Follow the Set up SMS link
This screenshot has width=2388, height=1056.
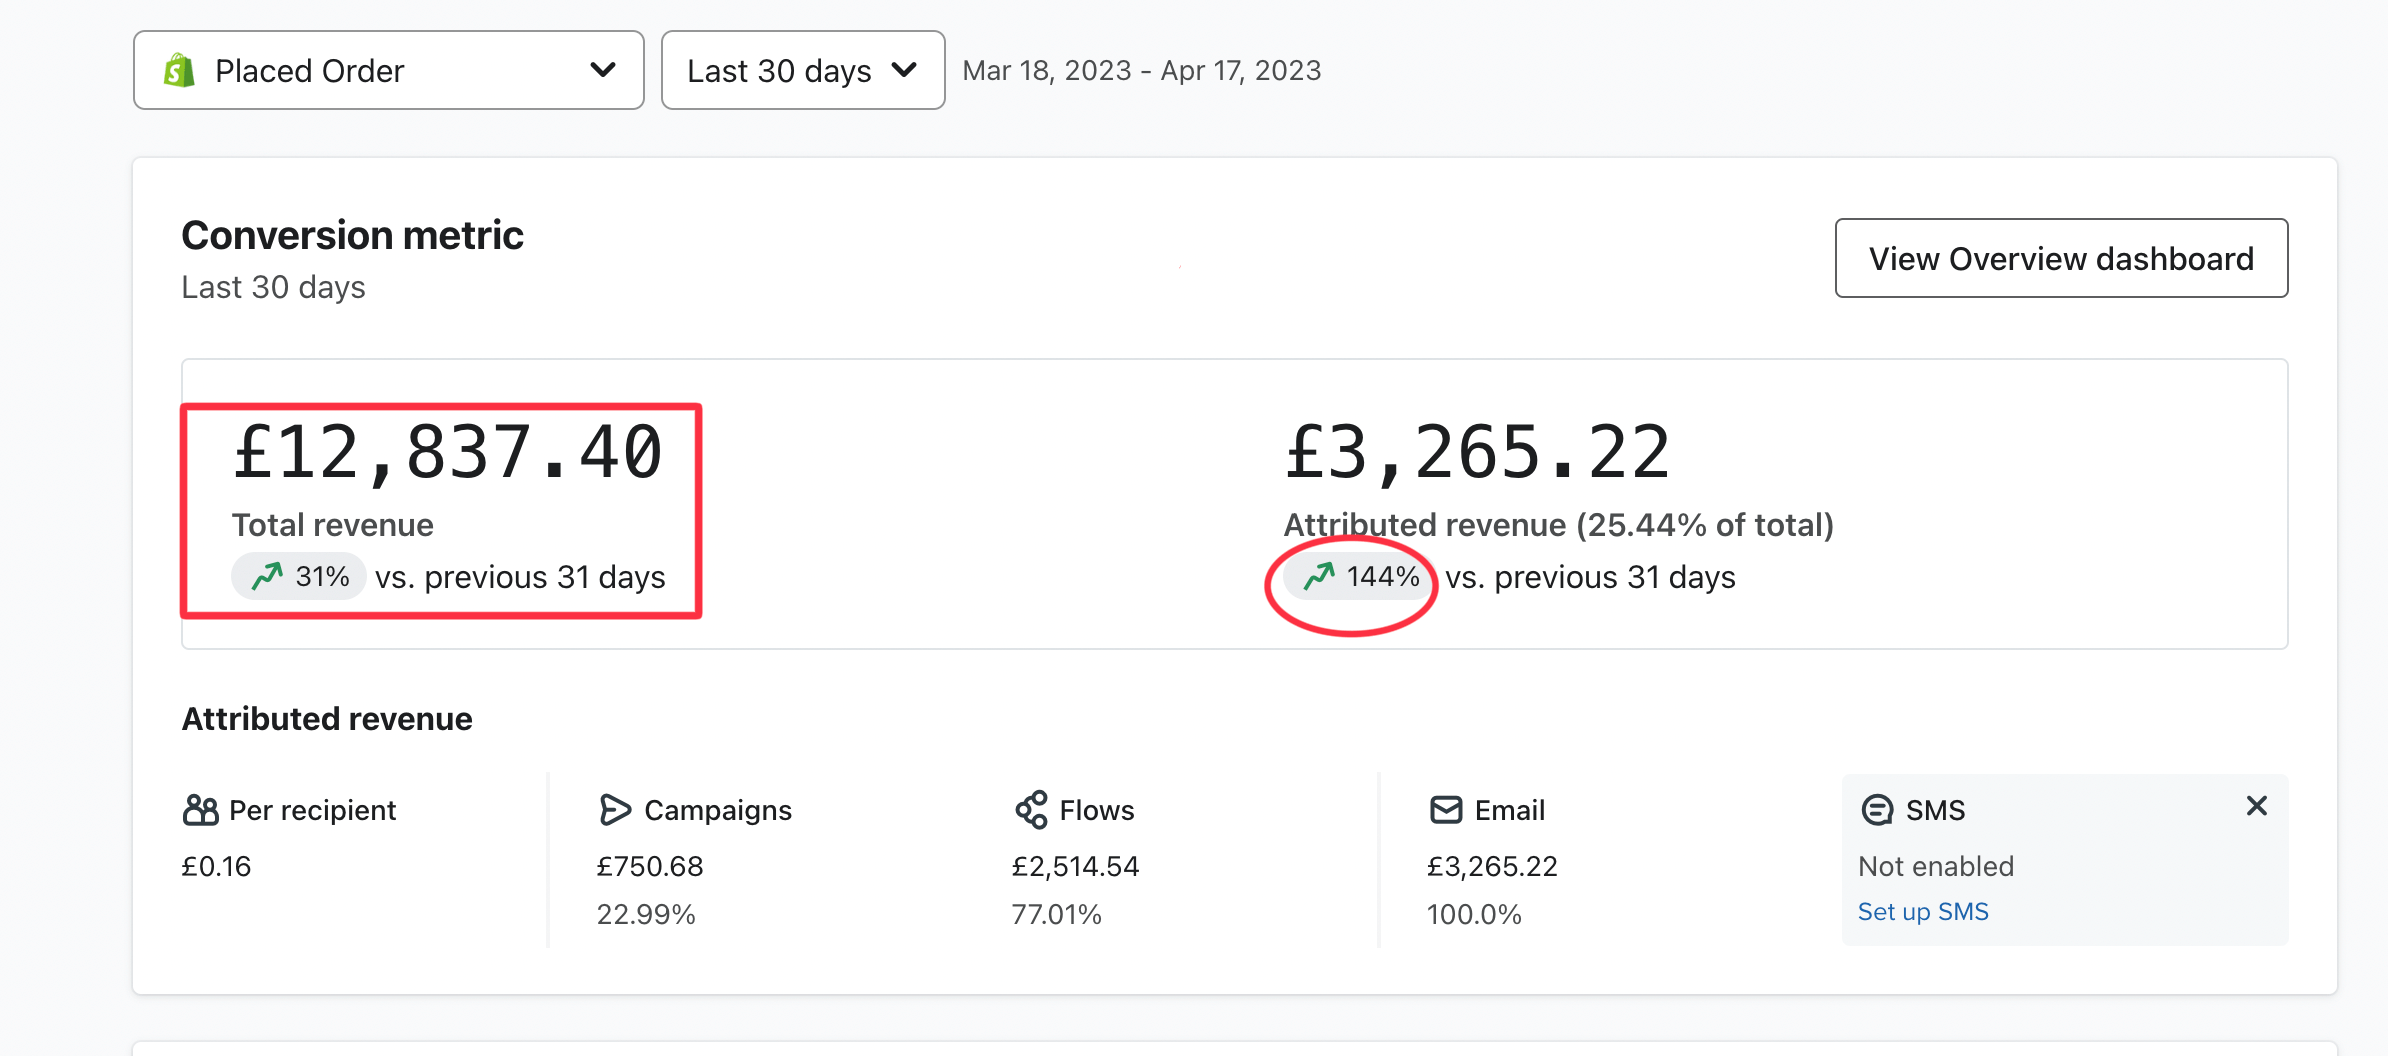pos(1922,912)
